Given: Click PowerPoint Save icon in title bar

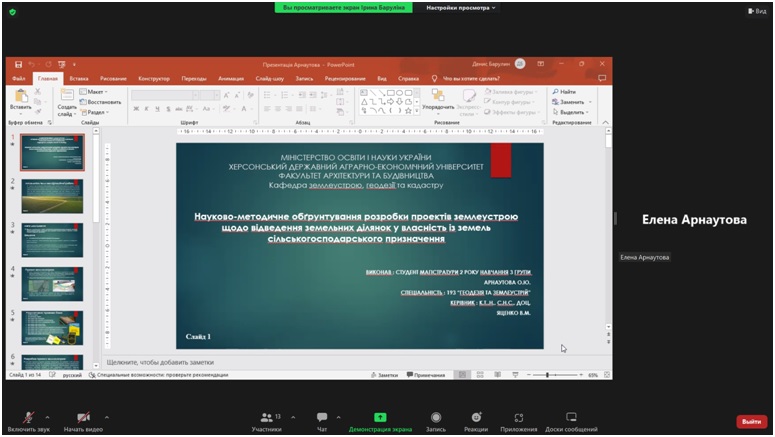Looking at the screenshot, I should click(18, 64).
